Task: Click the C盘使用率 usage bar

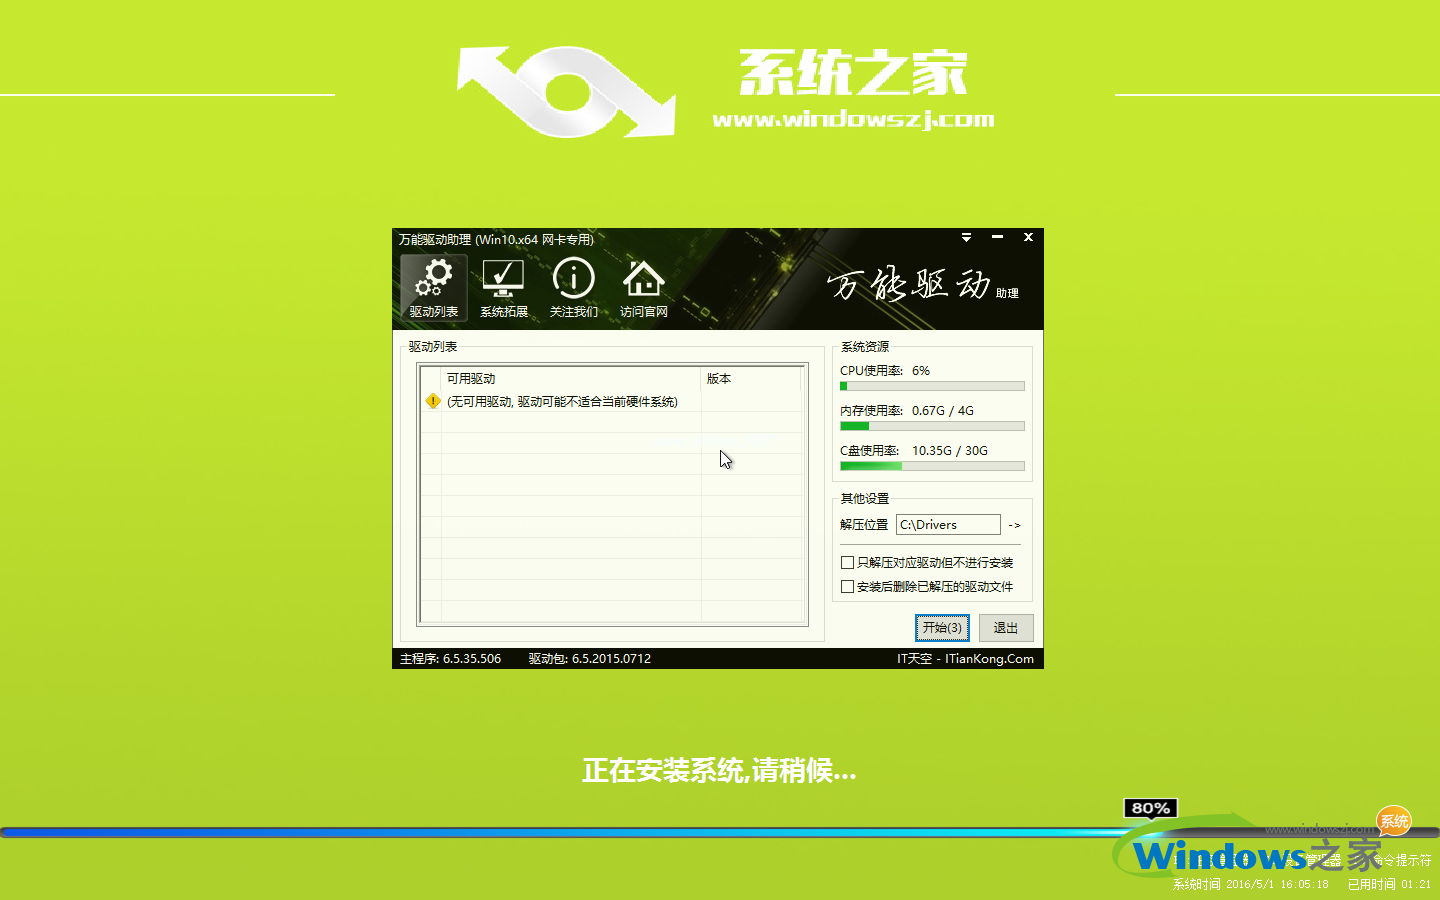Action: pyautogui.click(x=931, y=465)
